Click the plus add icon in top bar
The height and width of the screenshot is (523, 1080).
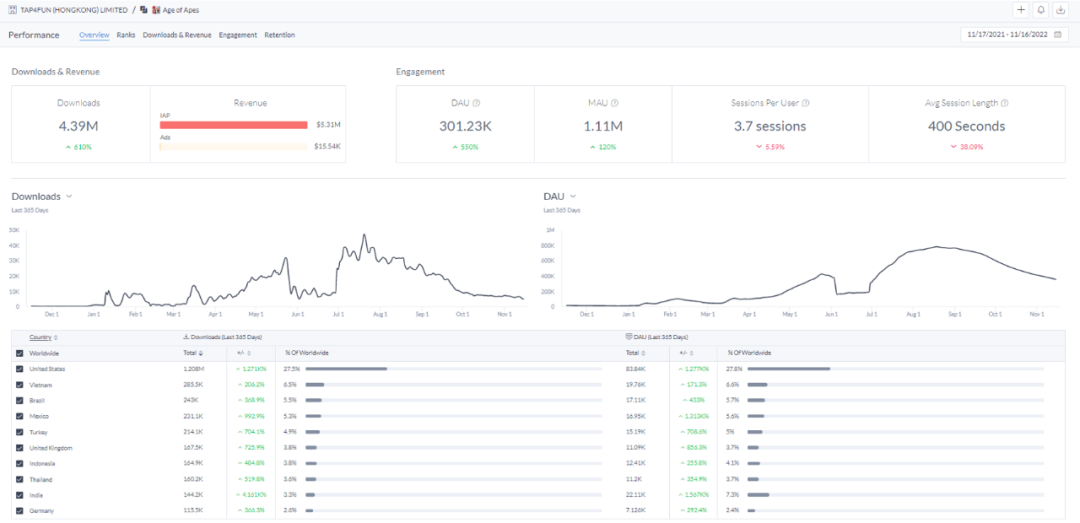click(x=1021, y=10)
